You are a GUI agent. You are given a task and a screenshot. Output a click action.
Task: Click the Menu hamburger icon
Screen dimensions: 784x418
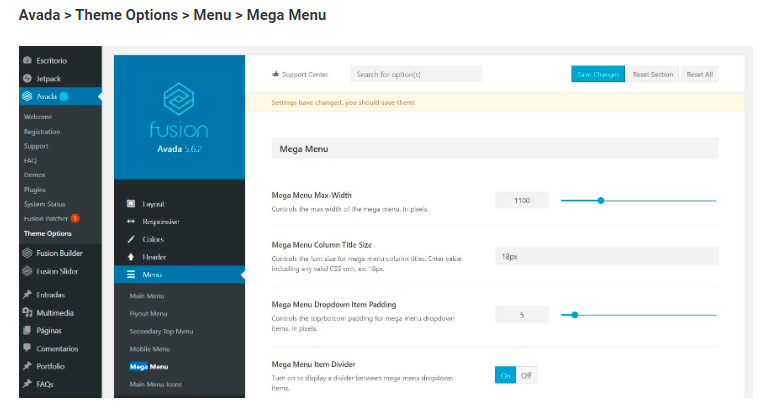click(x=131, y=274)
